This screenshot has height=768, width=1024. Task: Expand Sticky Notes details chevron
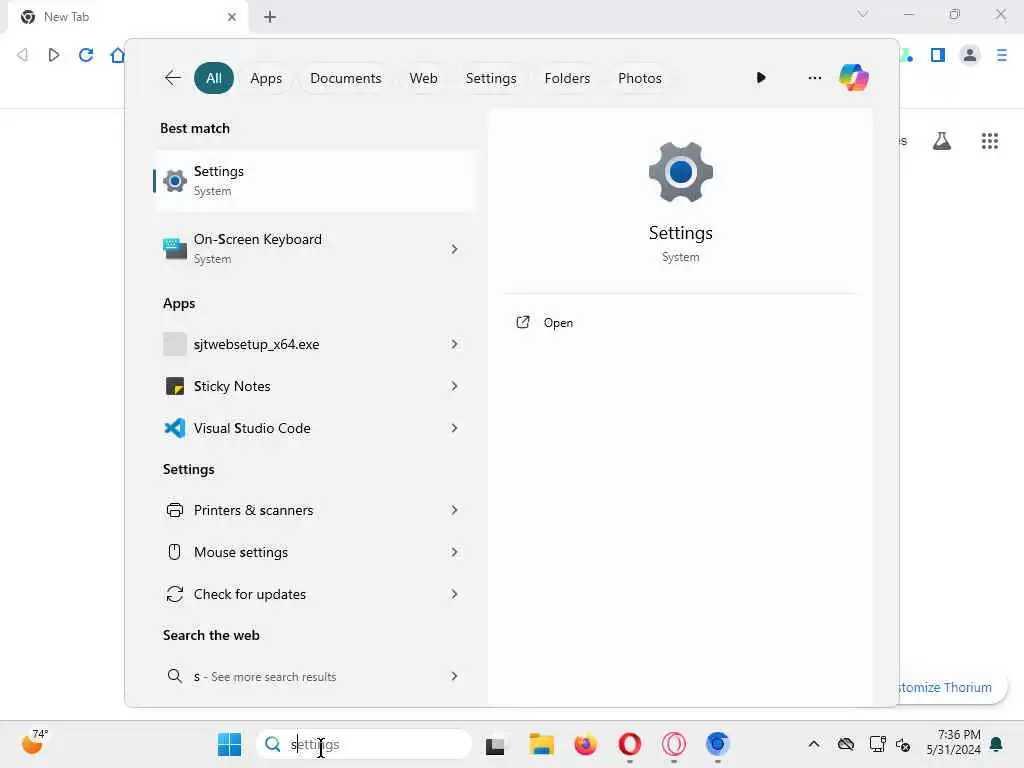(454, 386)
